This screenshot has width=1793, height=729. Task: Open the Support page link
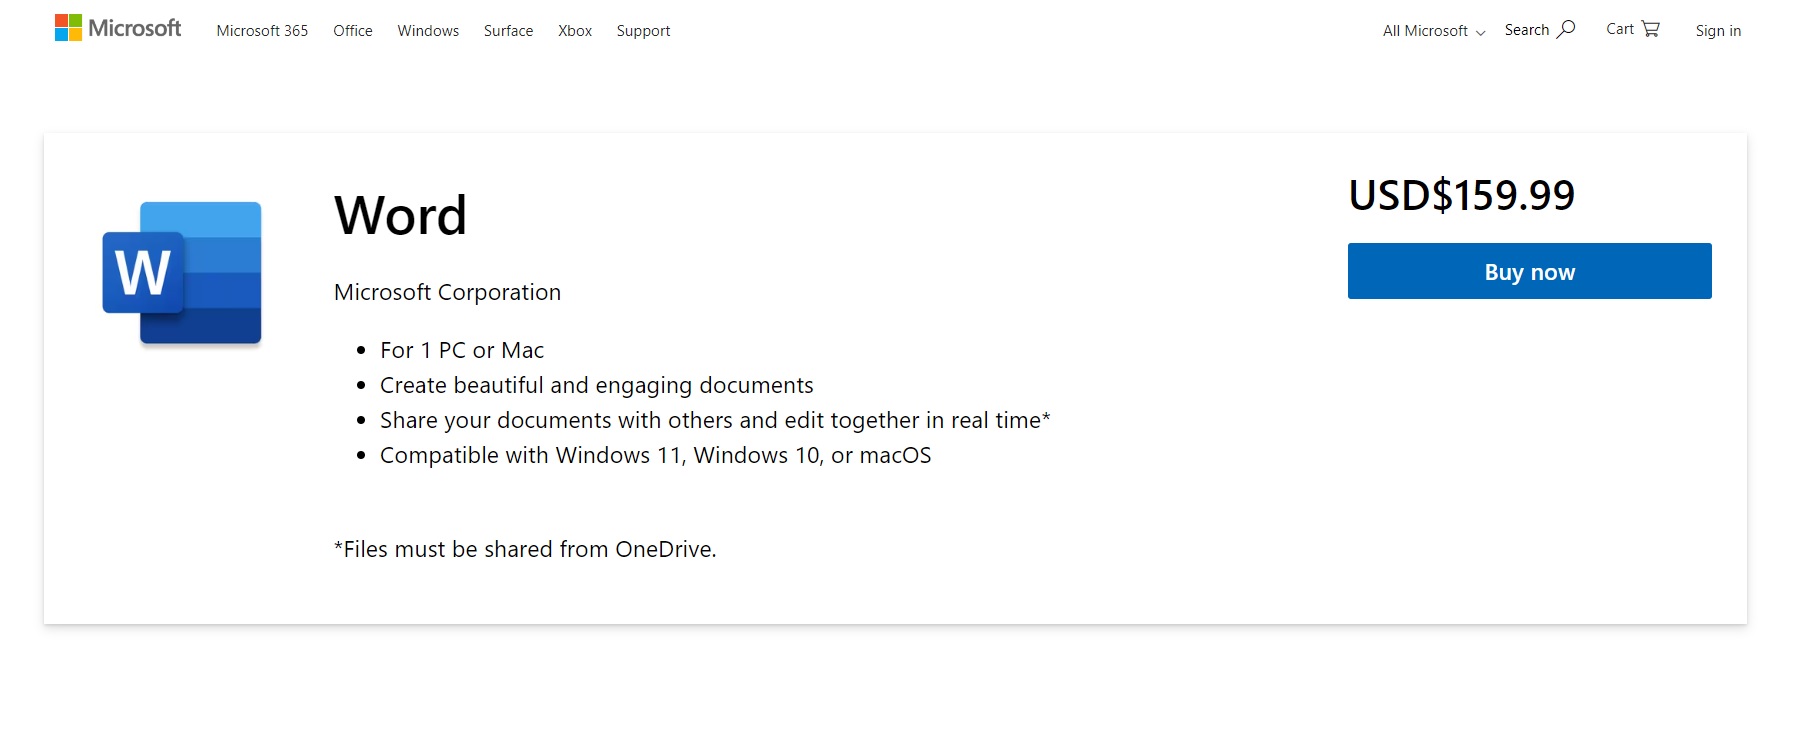[x=643, y=31]
